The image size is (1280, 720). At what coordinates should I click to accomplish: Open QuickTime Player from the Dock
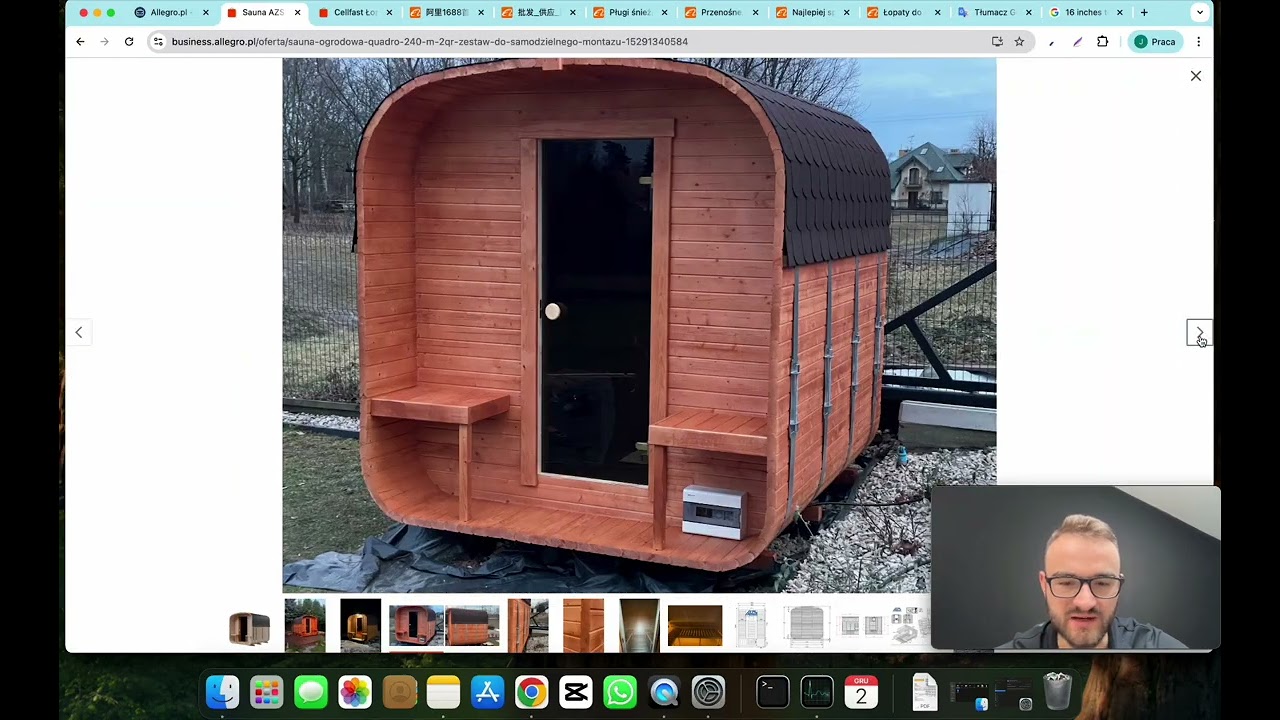664,692
